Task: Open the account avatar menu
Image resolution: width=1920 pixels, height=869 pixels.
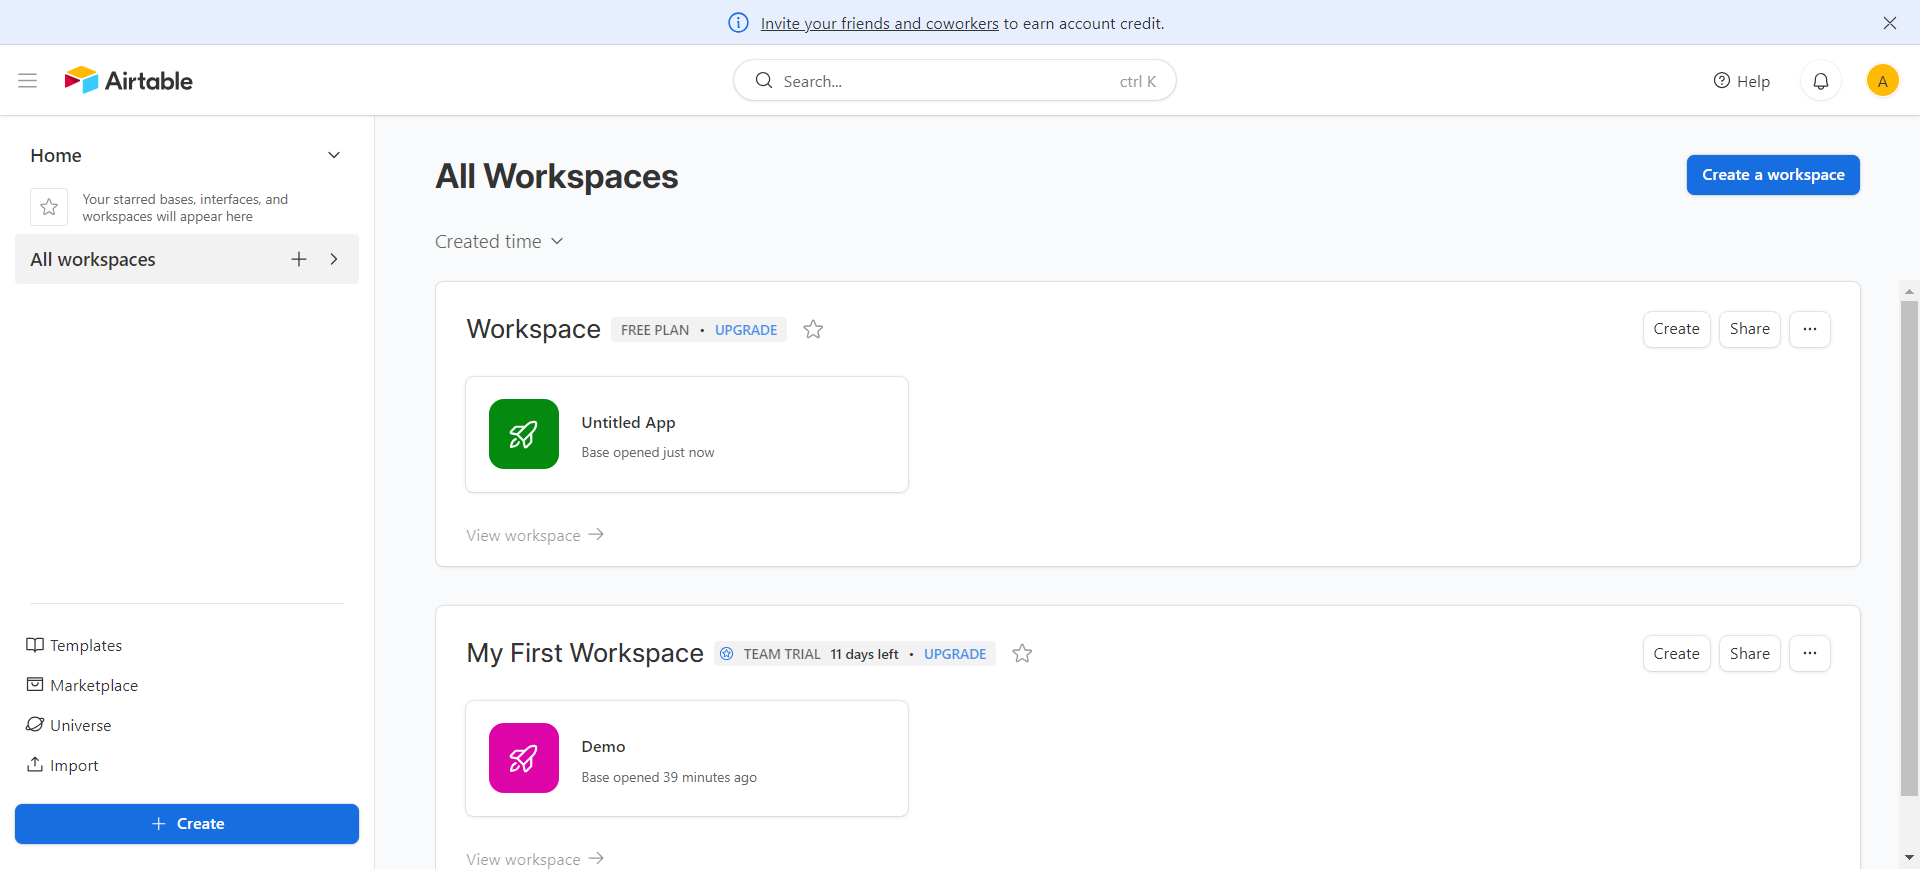Action: pyautogui.click(x=1882, y=81)
